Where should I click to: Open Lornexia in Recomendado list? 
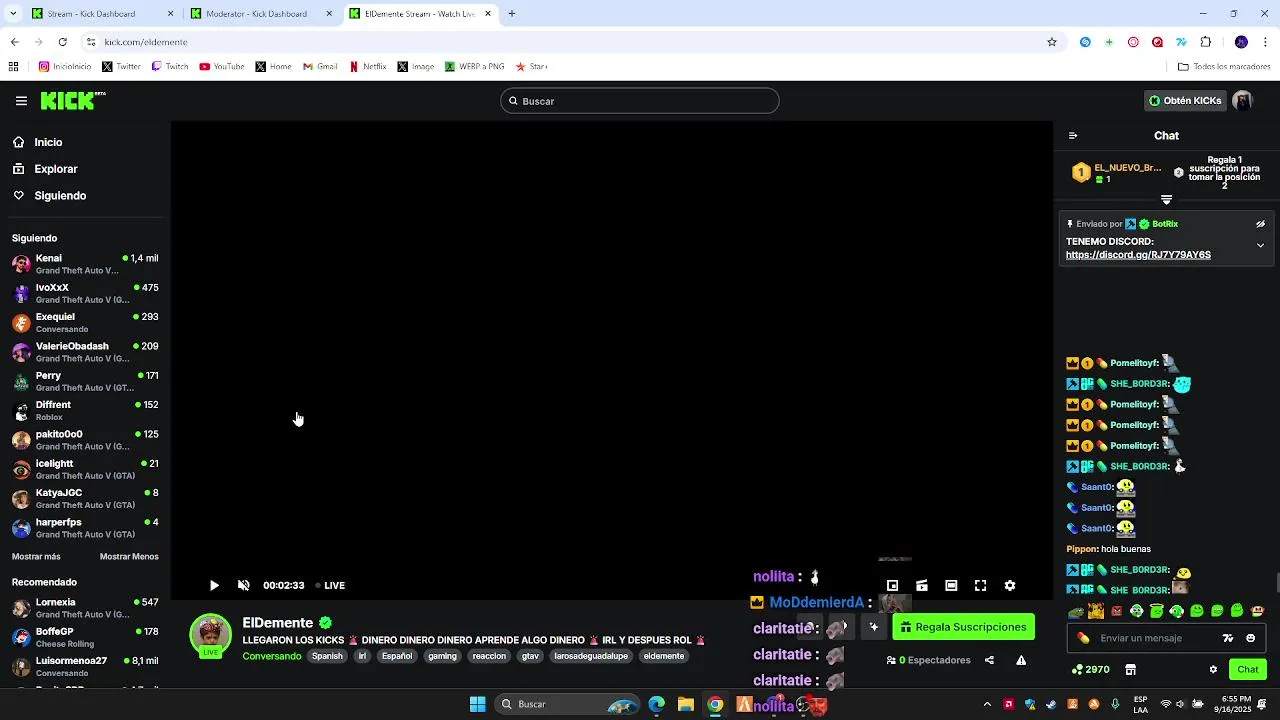click(85, 608)
